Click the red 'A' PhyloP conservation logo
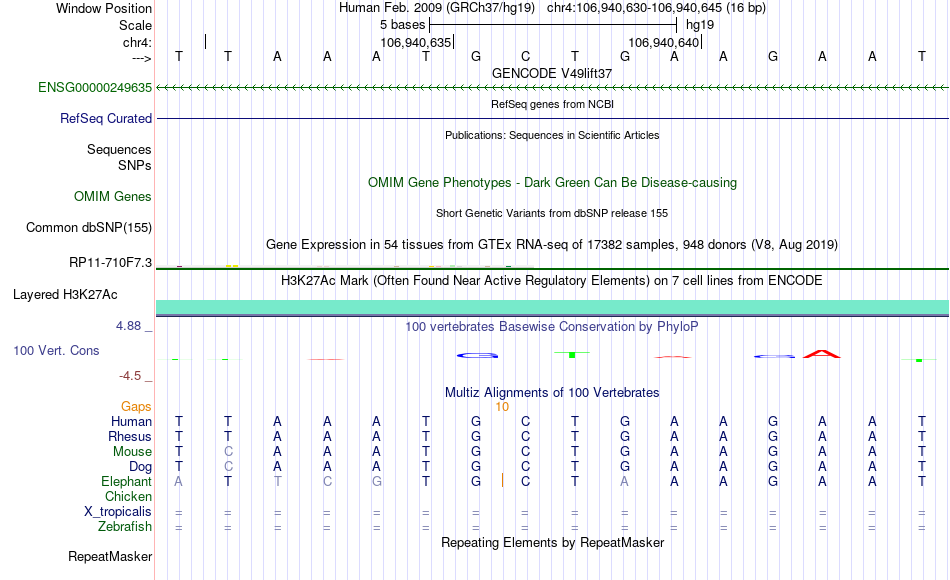The height and width of the screenshot is (580, 950). coord(822,354)
